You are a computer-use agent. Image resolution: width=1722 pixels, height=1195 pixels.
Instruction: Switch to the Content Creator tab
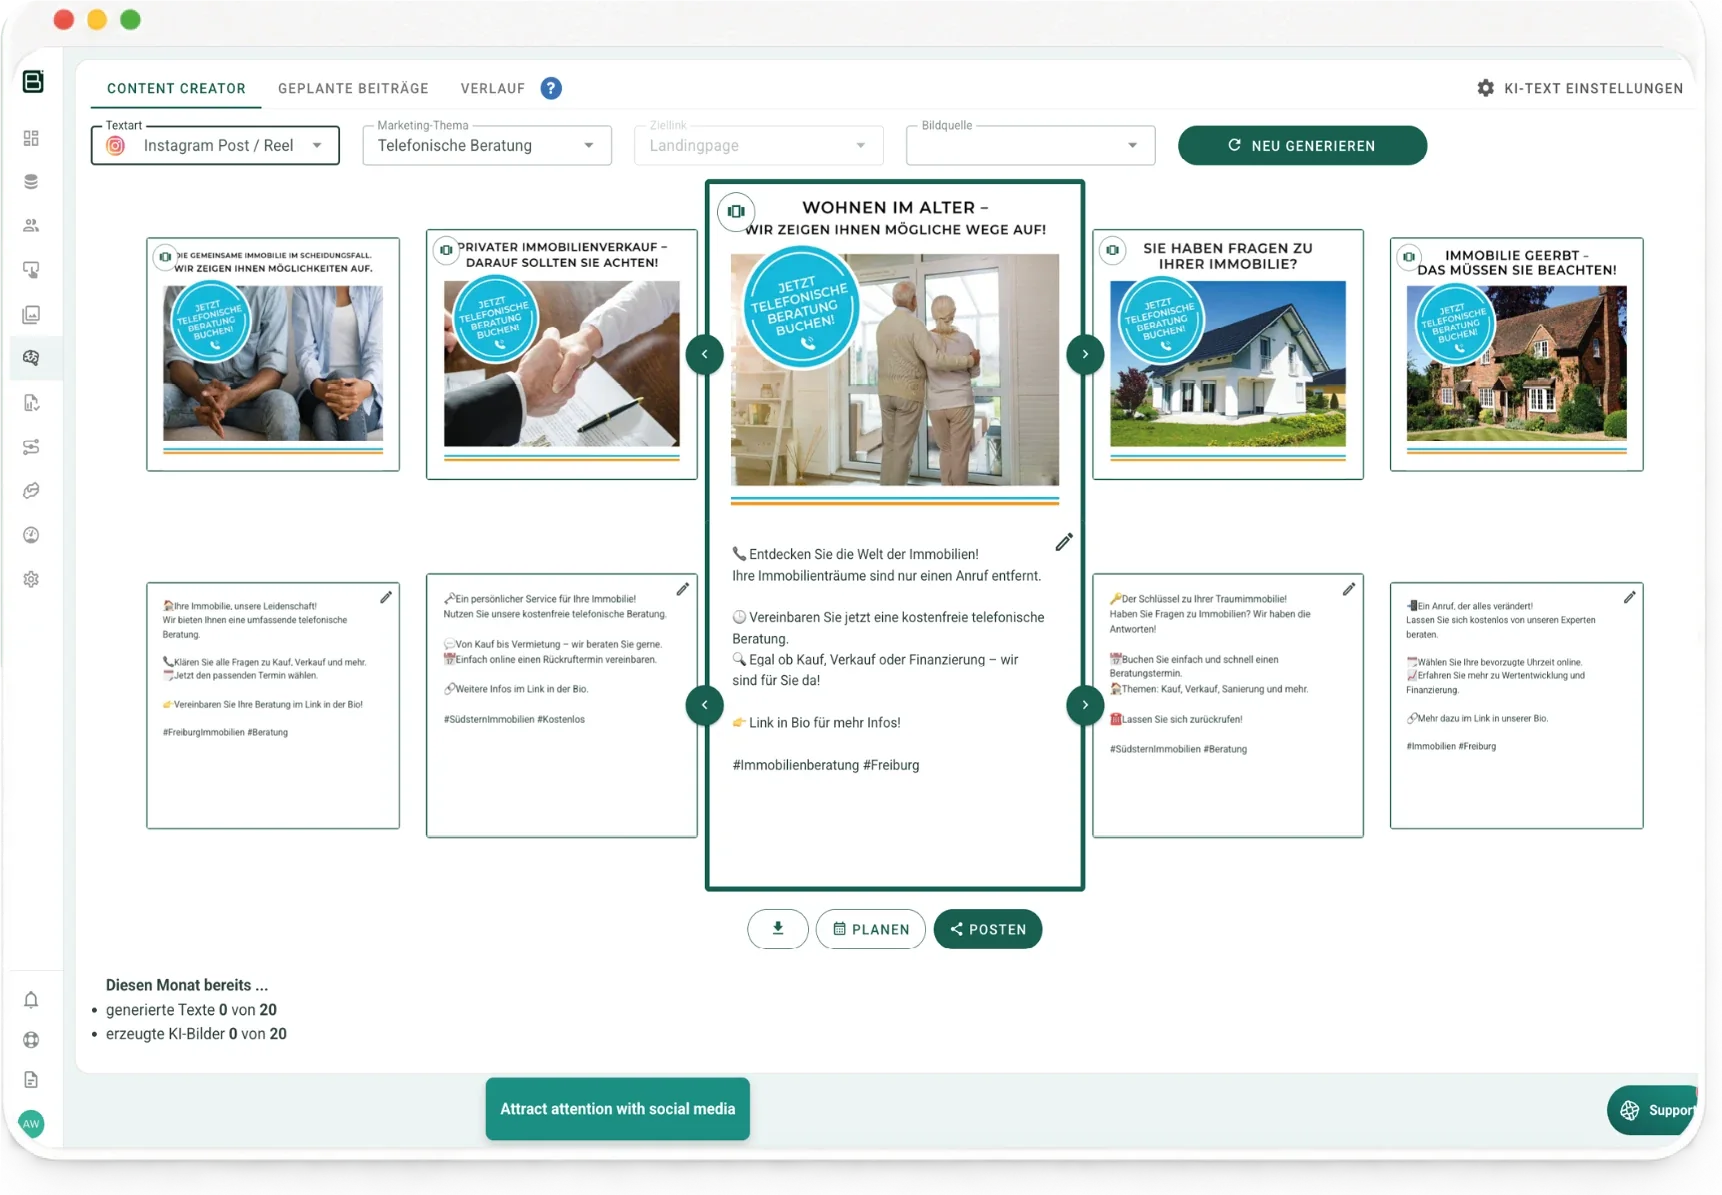[x=176, y=88]
